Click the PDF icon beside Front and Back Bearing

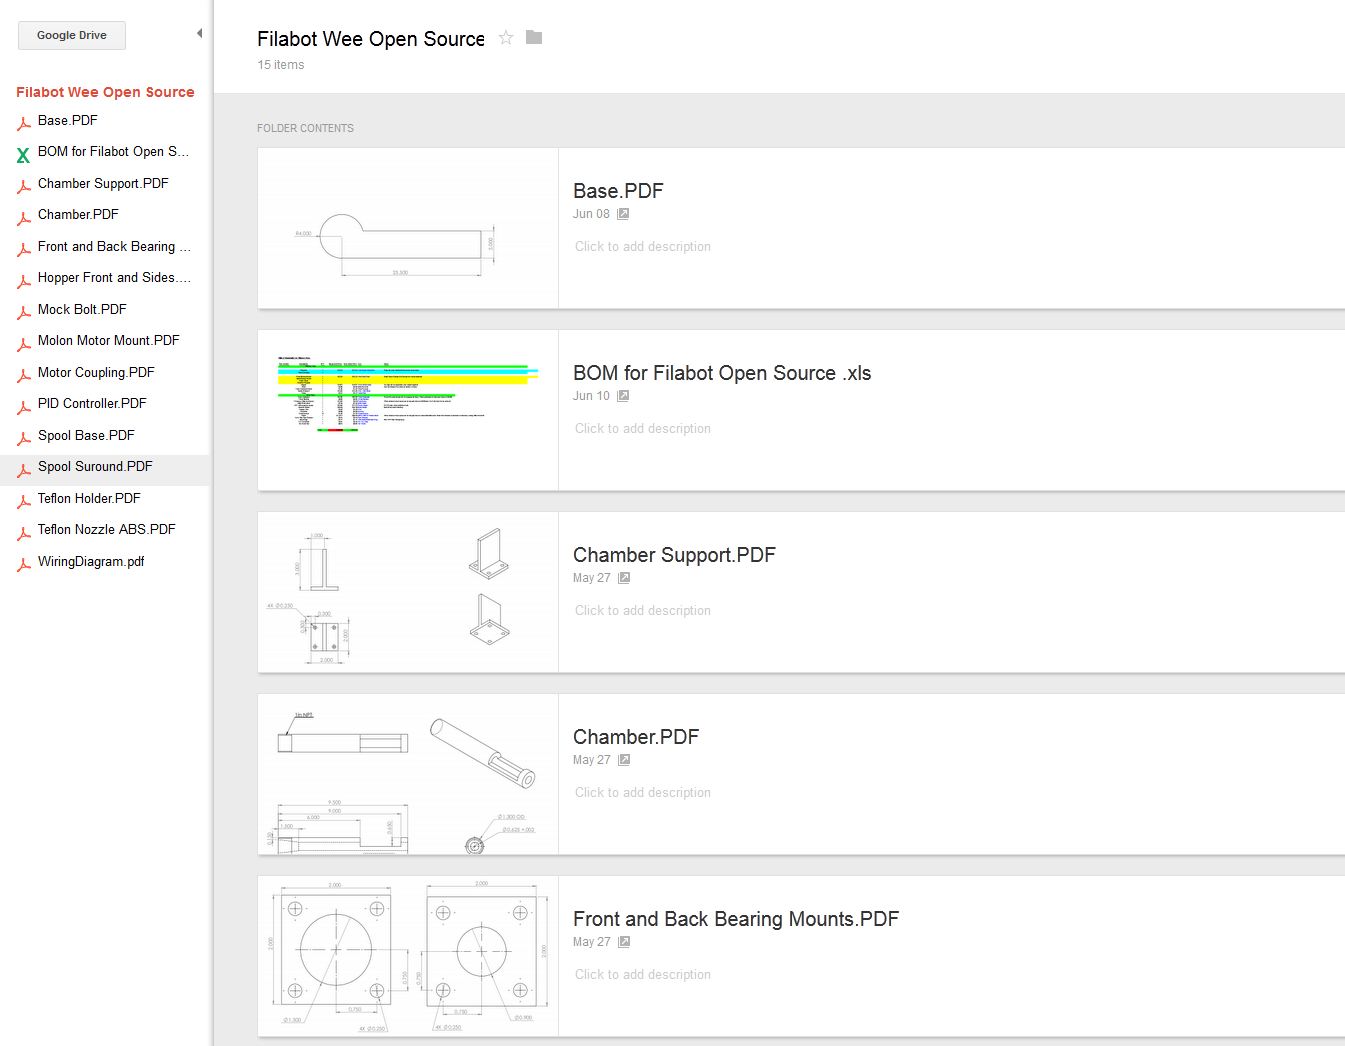pos(23,249)
